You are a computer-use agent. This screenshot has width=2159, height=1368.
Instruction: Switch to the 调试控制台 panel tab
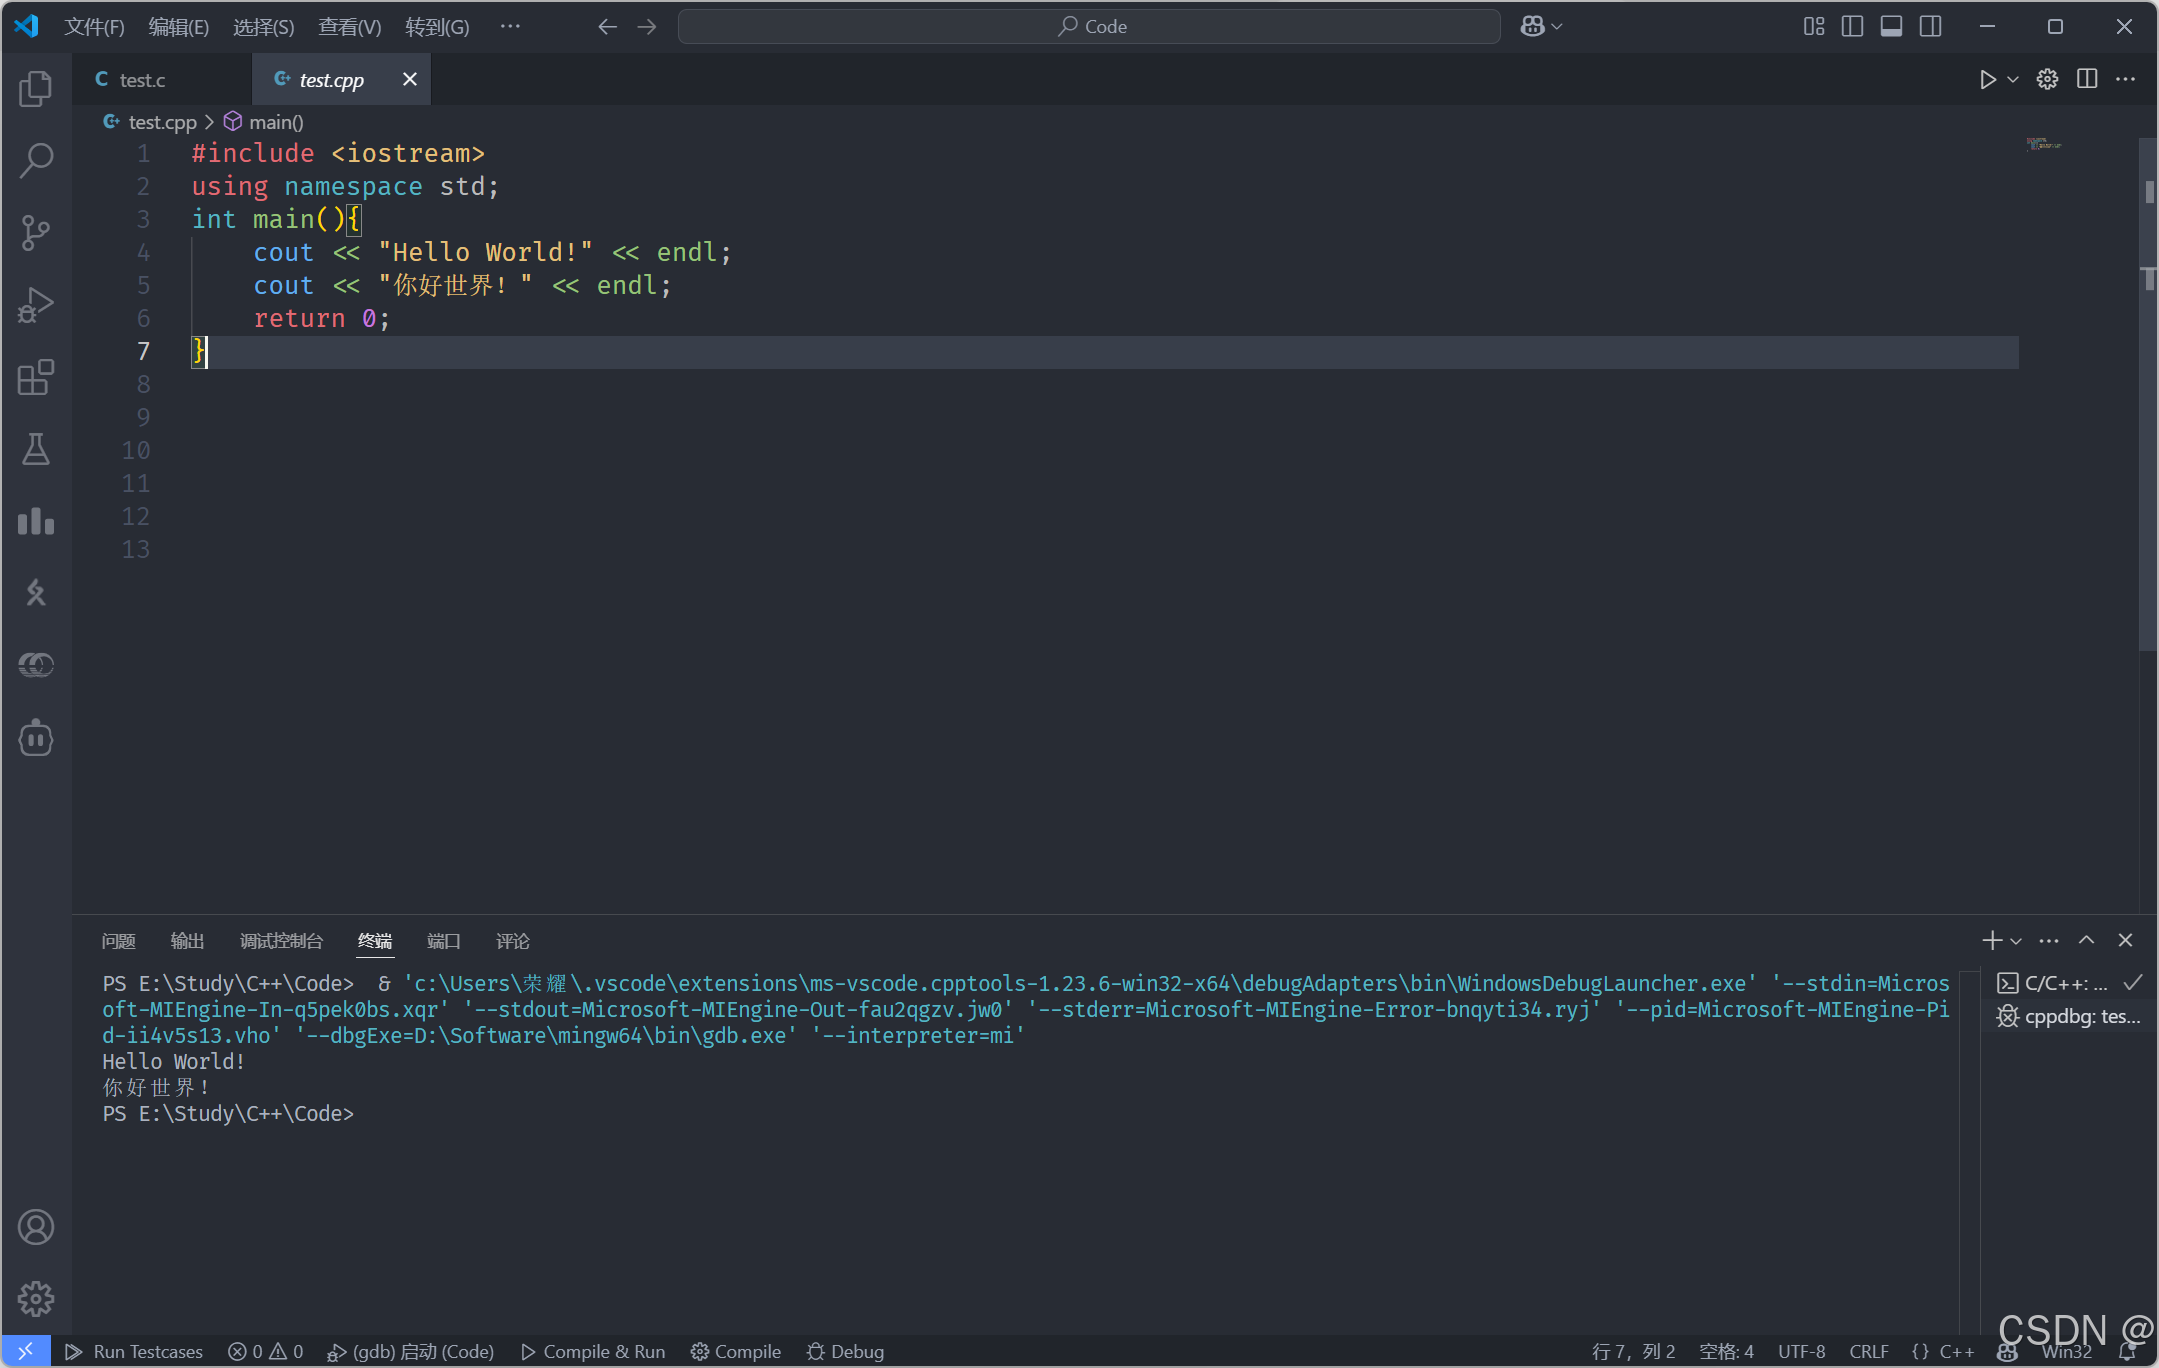pyautogui.click(x=281, y=941)
